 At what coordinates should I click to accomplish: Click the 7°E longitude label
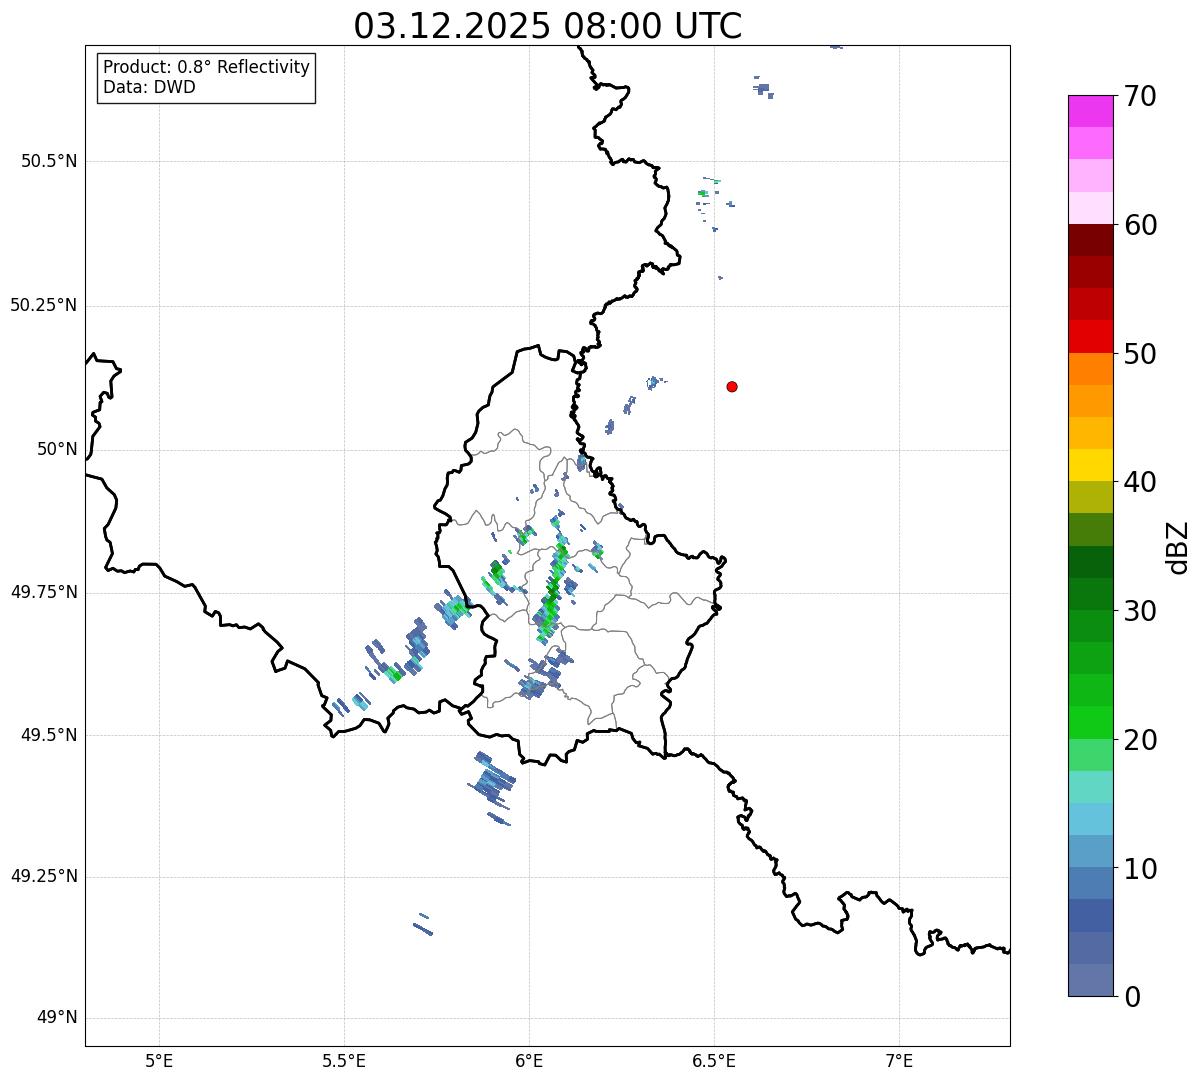point(899,1061)
